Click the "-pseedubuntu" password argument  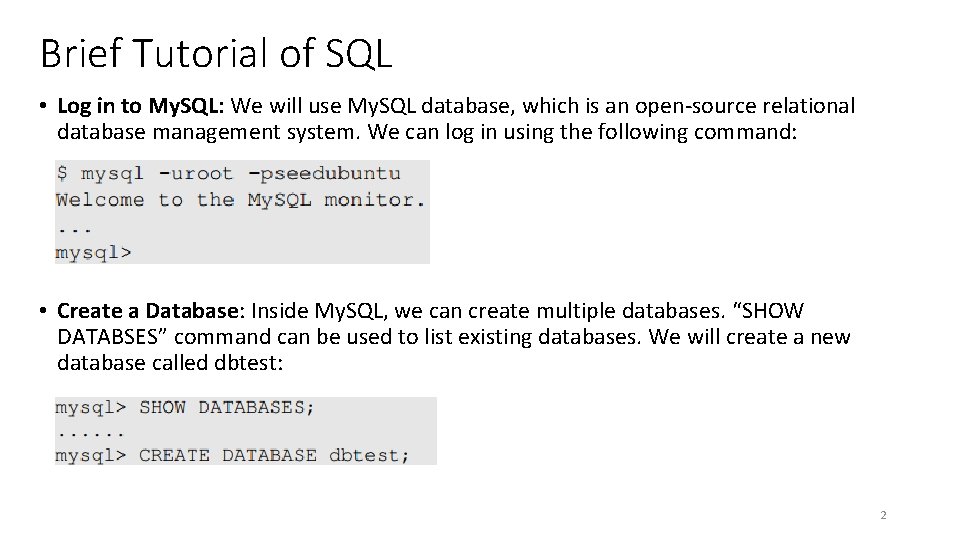tap(323, 173)
